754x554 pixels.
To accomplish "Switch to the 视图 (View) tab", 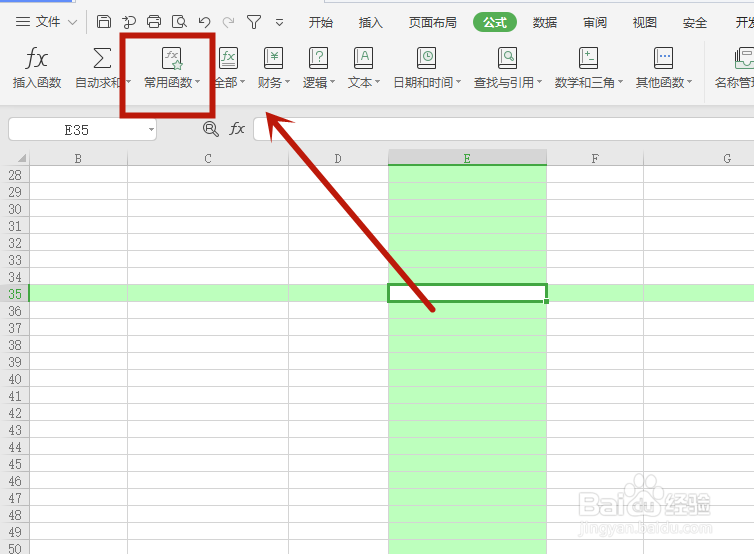I will [x=645, y=22].
